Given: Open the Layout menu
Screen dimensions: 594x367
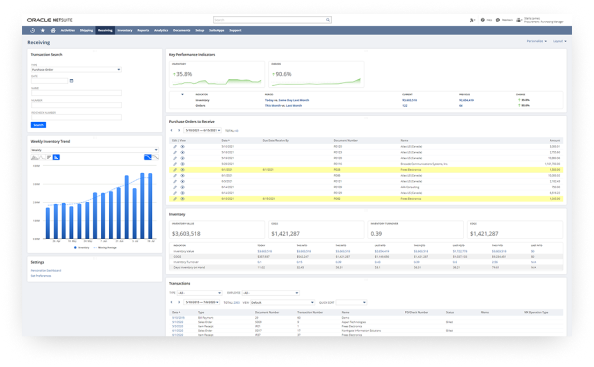Looking at the screenshot, I should pyautogui.click(x=560, y=41).
